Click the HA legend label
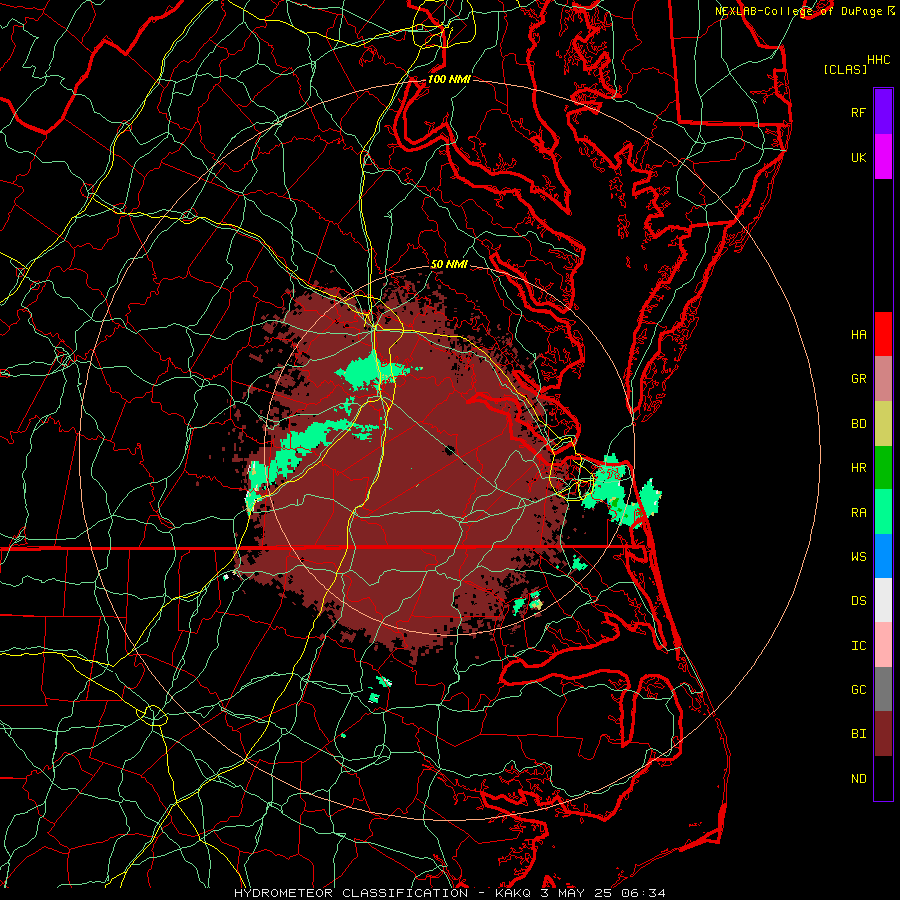The width and height of the screenshot is (900, 900). coord(858,334)
